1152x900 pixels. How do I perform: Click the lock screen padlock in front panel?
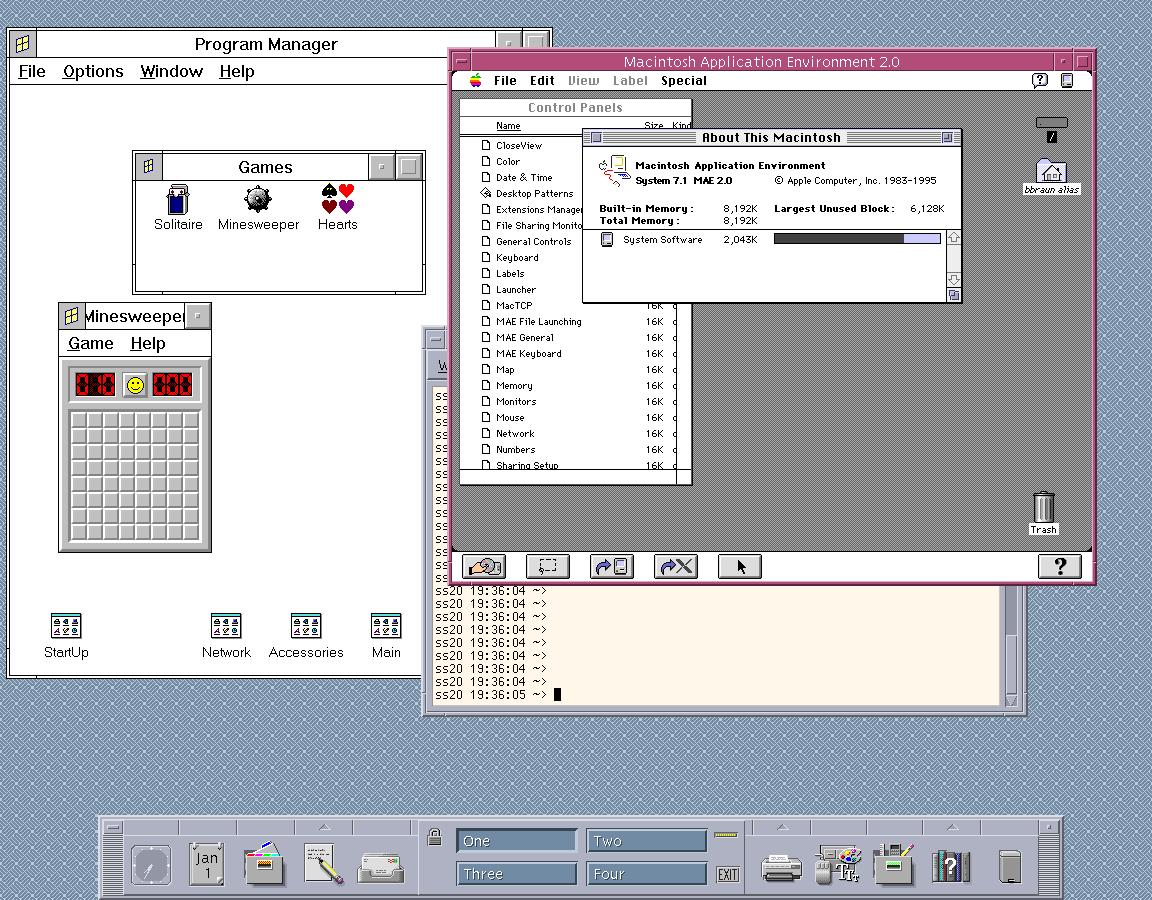[434, 838]
